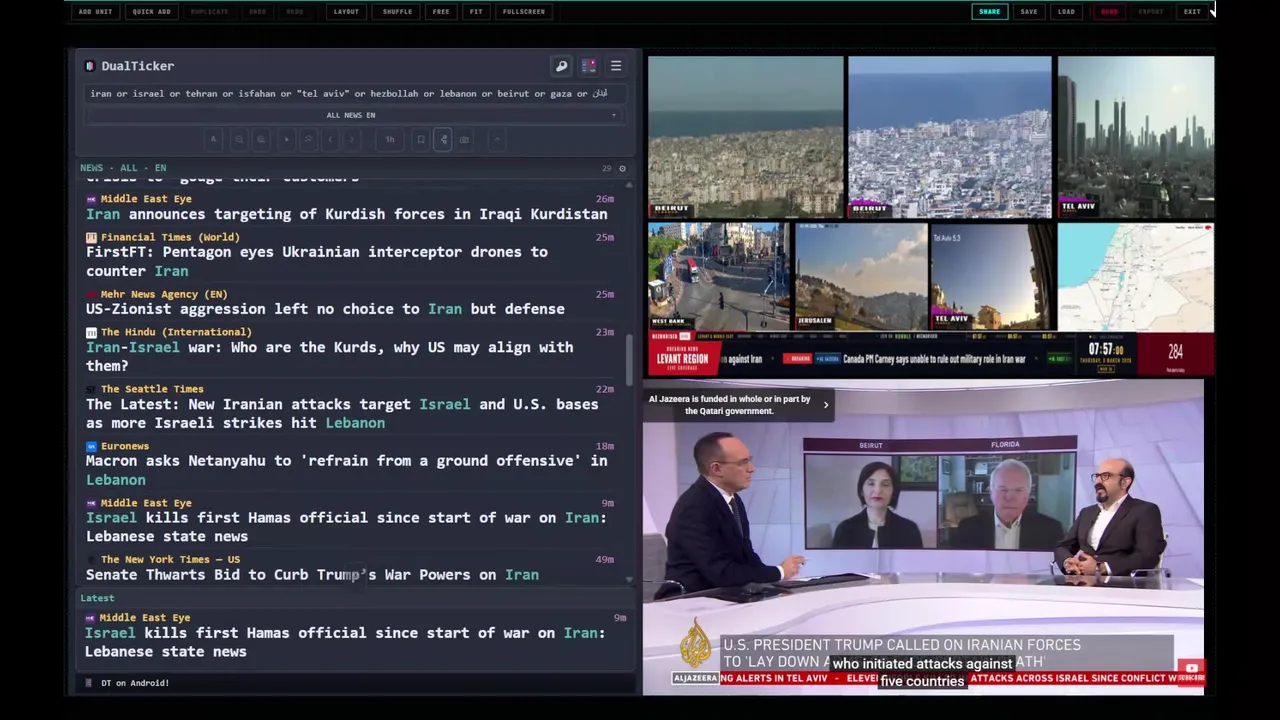Open headline 'US-Zionist aggression left no choice'
1280x720 pixels.
pyautogui.click(x=325, y=309)
